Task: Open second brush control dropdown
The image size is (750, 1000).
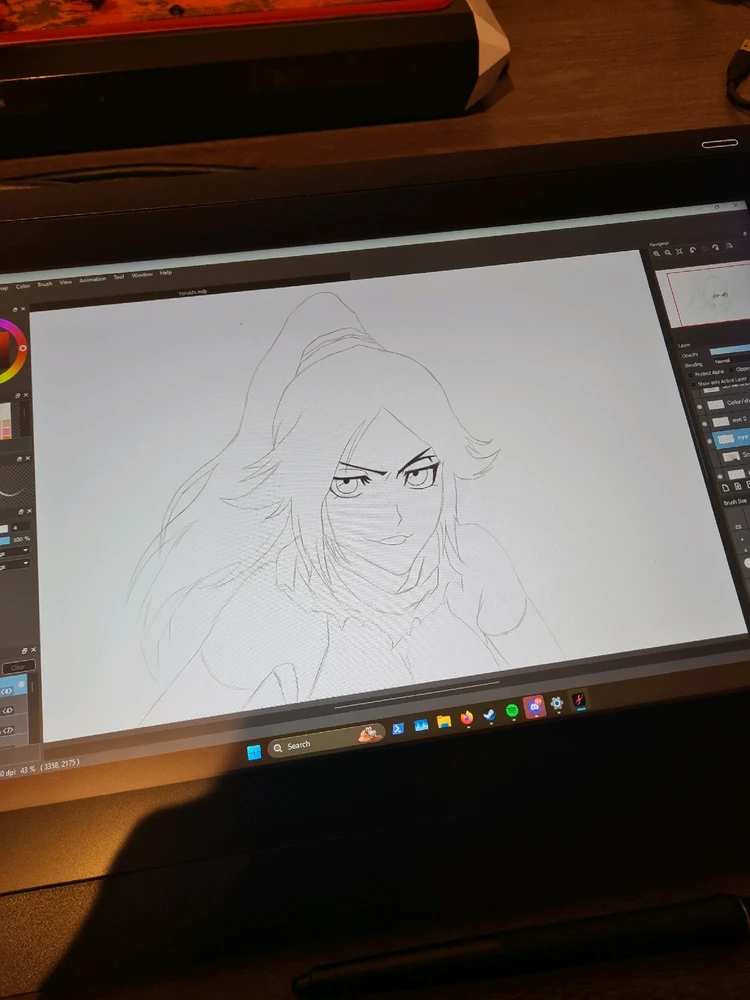Action: pyautogui.click(x=13, y=563)
